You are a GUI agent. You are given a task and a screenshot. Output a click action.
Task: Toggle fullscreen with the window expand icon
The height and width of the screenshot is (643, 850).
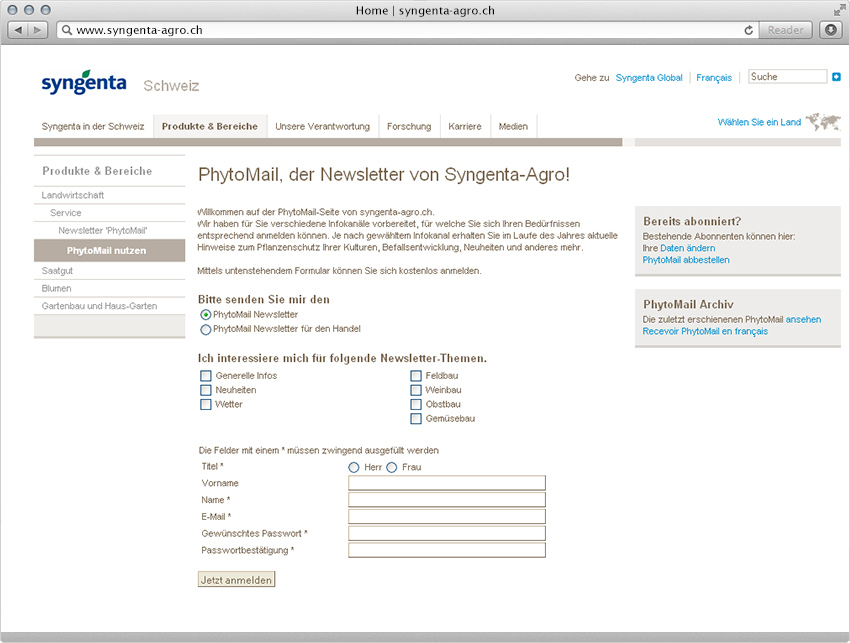[x=839, y=10]
